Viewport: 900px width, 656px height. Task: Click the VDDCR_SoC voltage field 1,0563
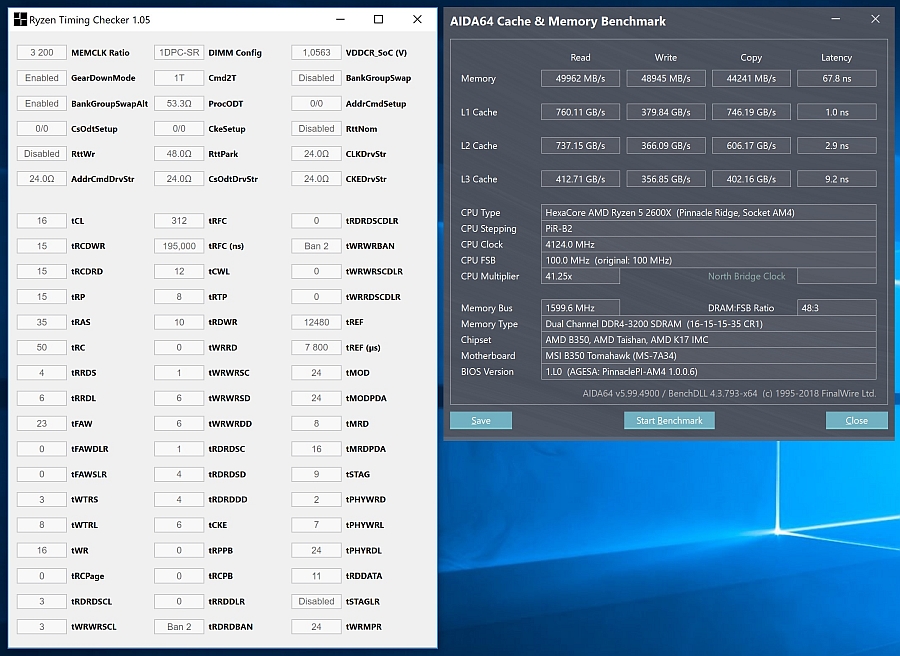click(316, 53)
